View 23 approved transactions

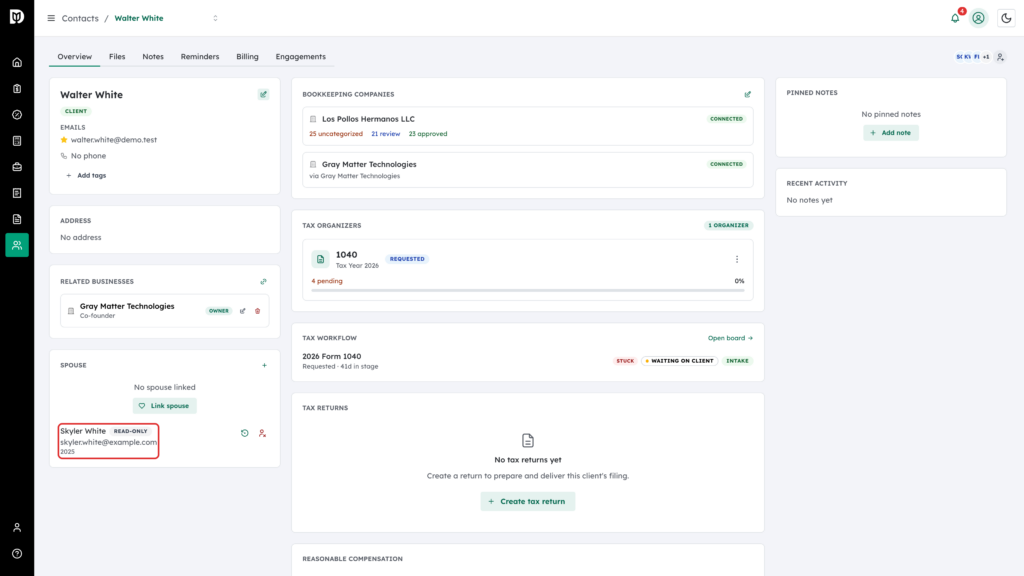click(x=428, y=134)
